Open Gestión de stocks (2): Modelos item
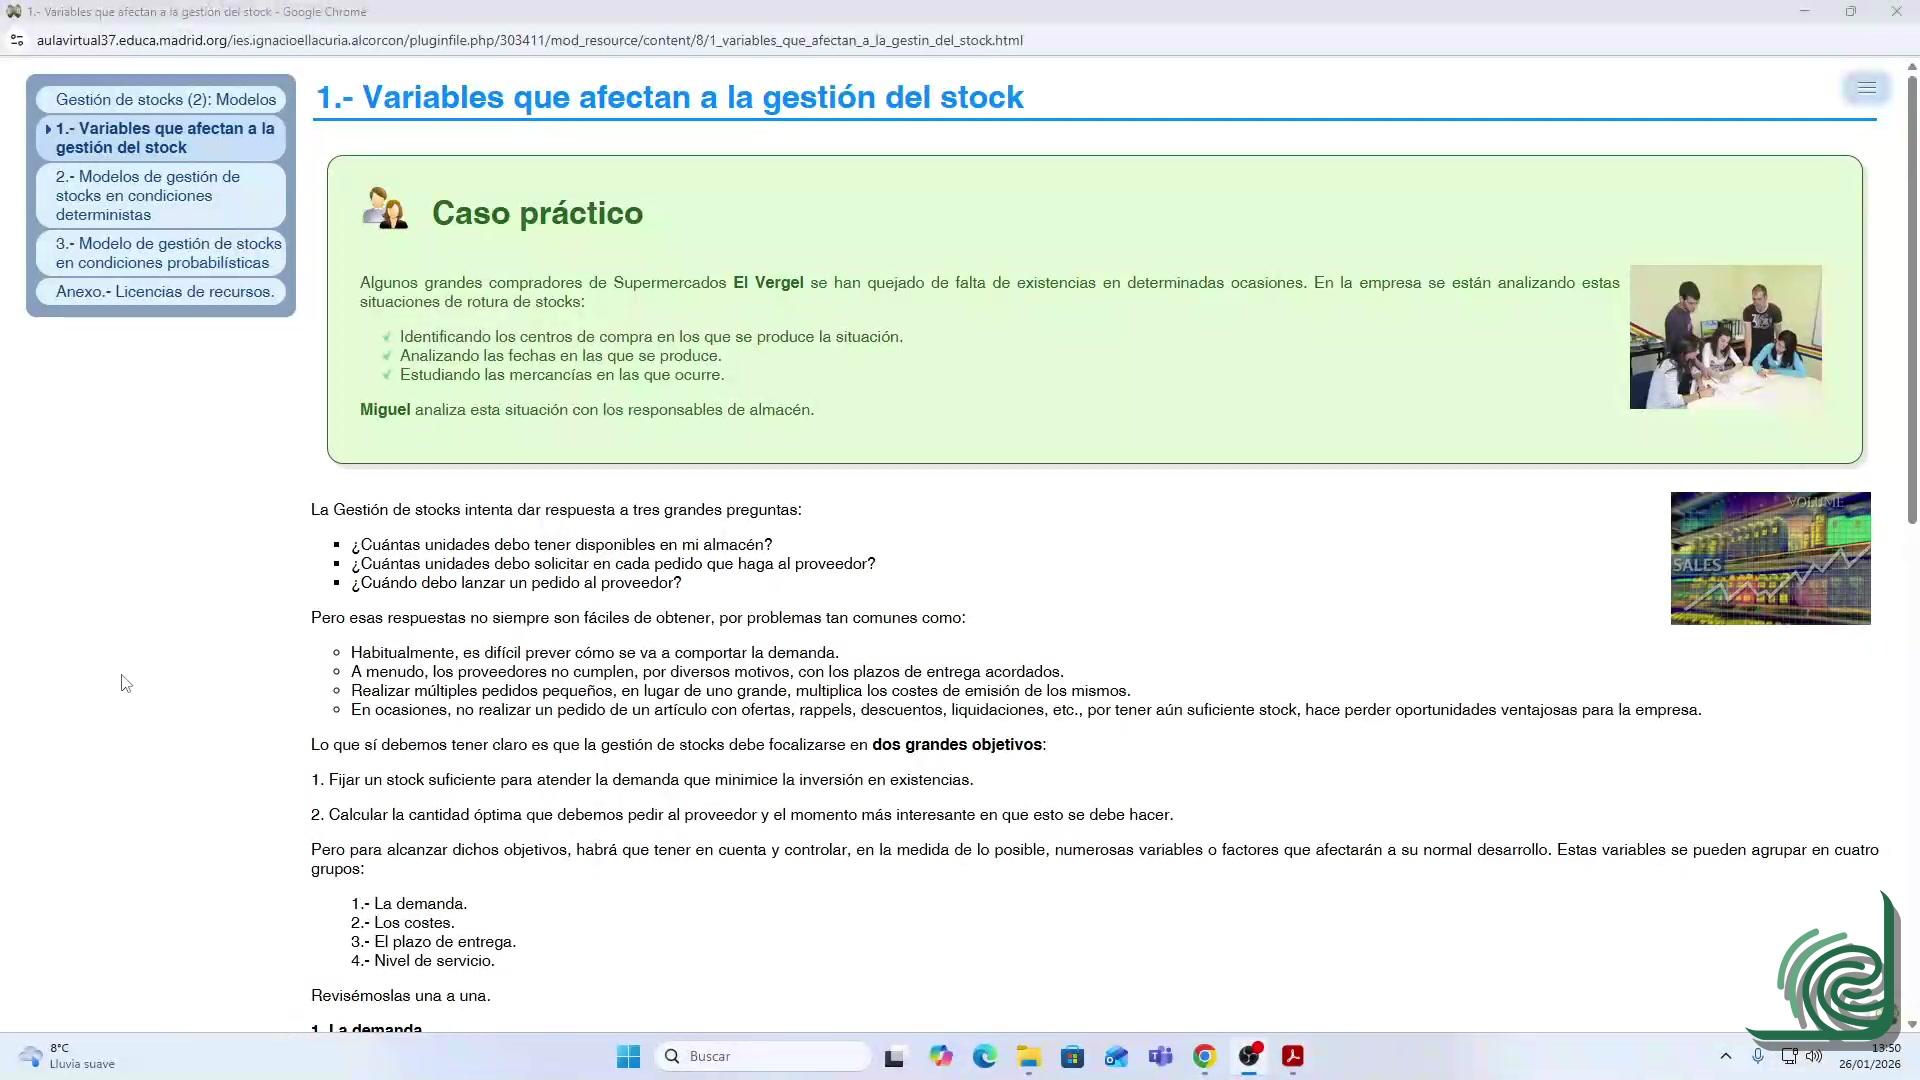The width and height of the screenshot is (1920, 1080). [165, 99]
